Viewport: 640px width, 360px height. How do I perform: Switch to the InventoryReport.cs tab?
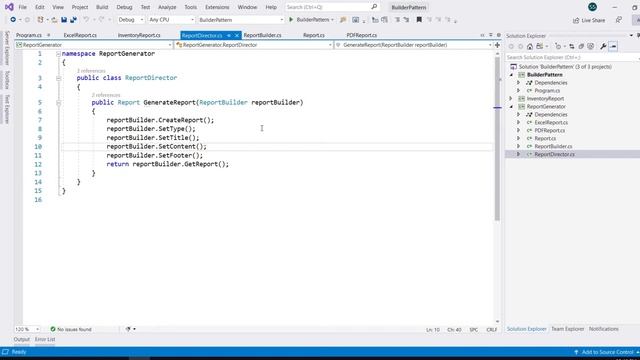pyautogui.click(x=139, y=36)
